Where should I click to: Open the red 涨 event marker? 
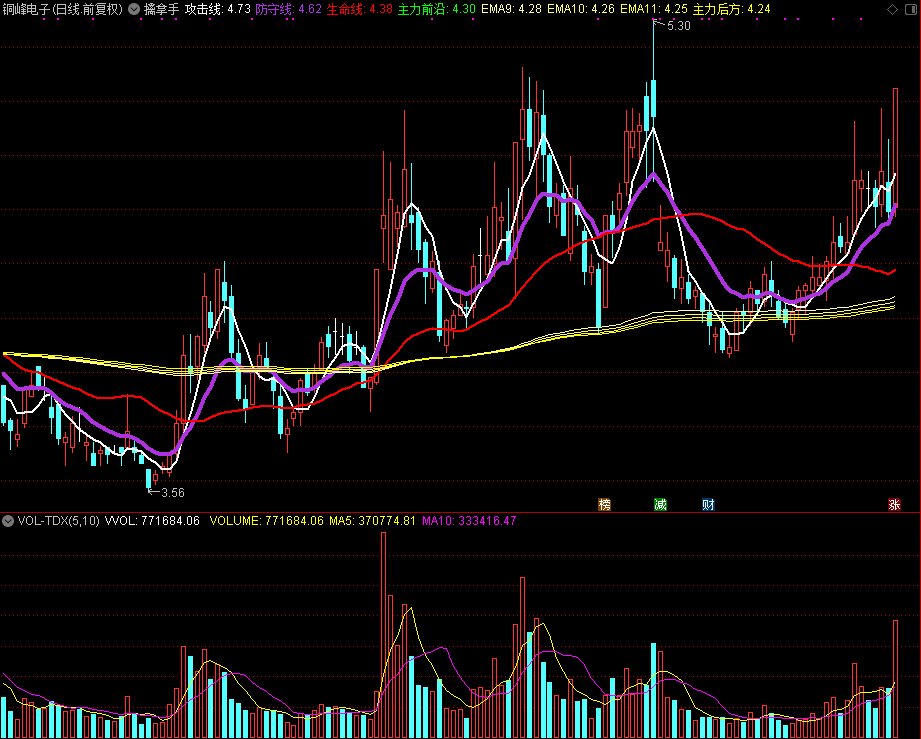coord(894,504)
